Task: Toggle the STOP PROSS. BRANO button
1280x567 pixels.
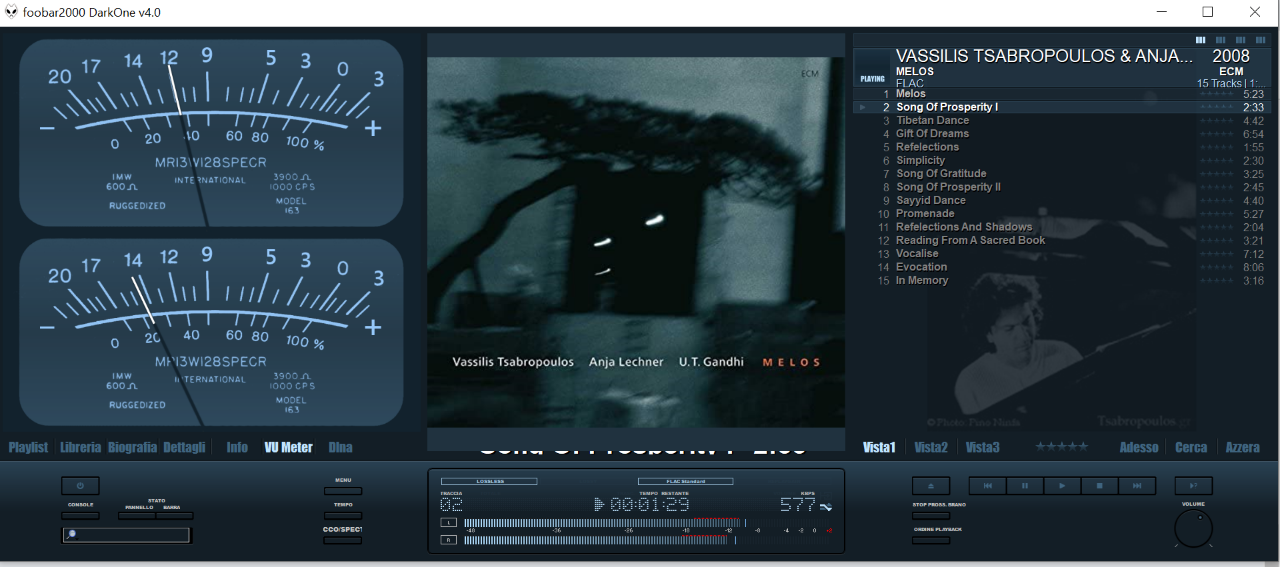Action: click(x=931, y=516)
